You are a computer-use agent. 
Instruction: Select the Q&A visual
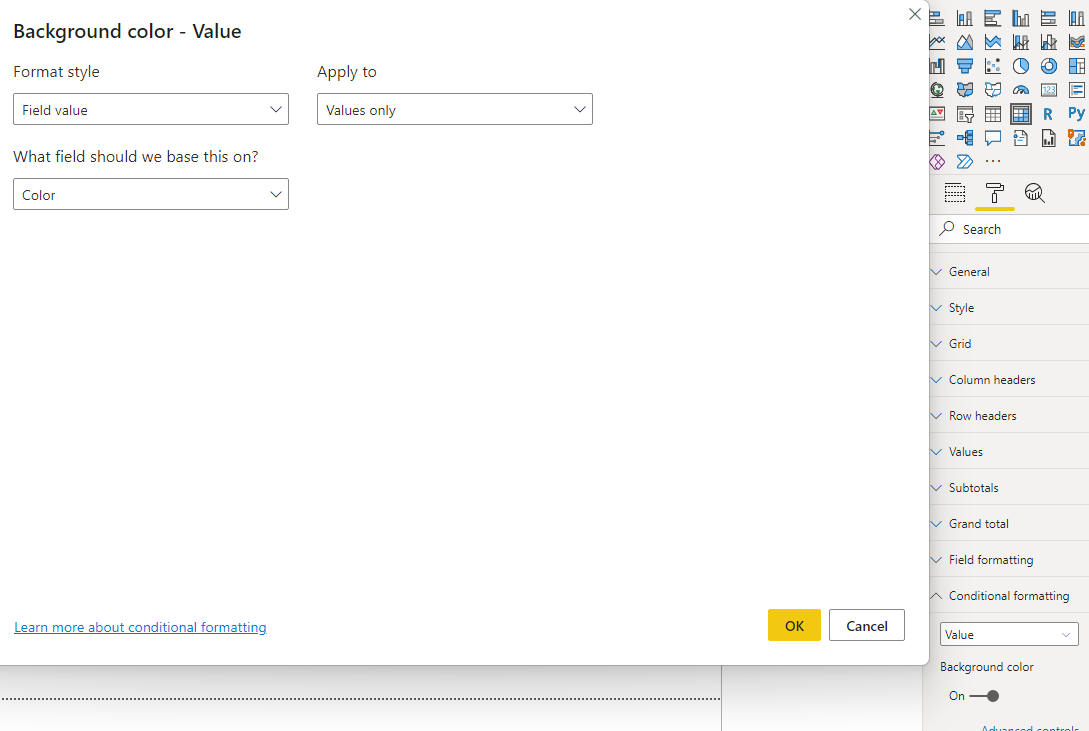click(992, 137)
